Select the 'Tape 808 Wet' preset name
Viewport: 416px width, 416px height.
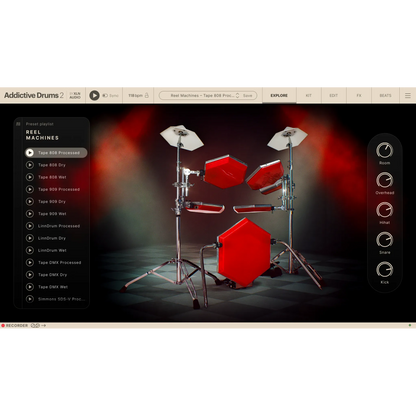(52, 177)
